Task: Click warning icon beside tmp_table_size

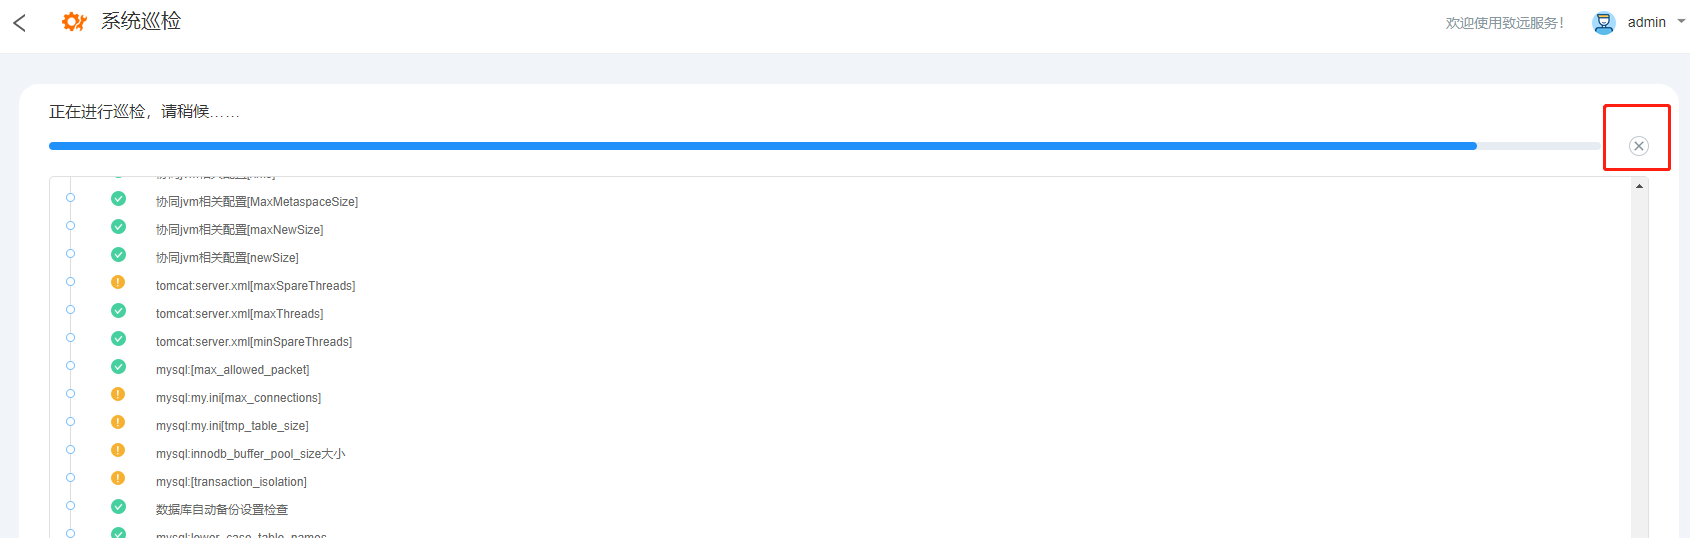Action: (x=118, y=423)
